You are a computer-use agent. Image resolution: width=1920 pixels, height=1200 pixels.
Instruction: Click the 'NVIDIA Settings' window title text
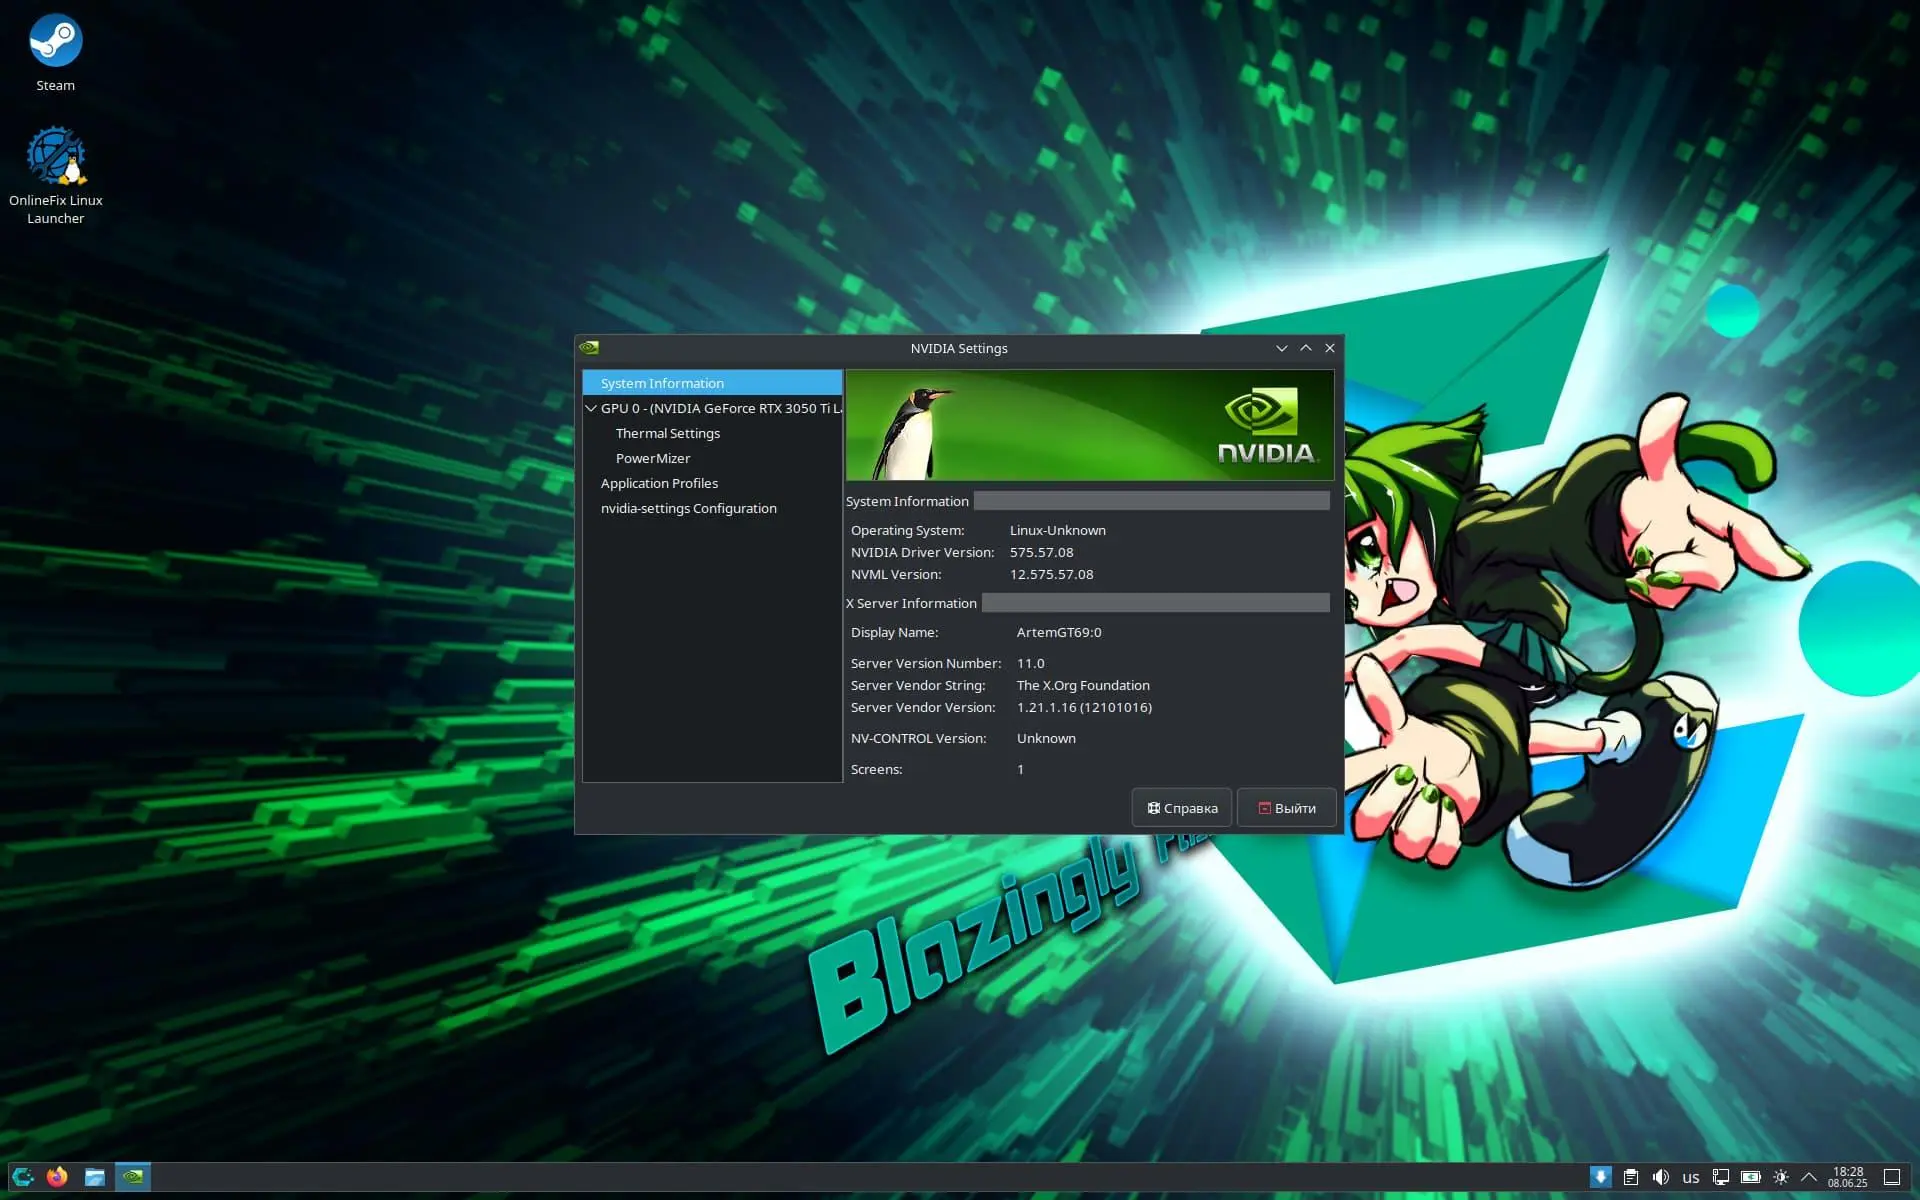(959, 348)
